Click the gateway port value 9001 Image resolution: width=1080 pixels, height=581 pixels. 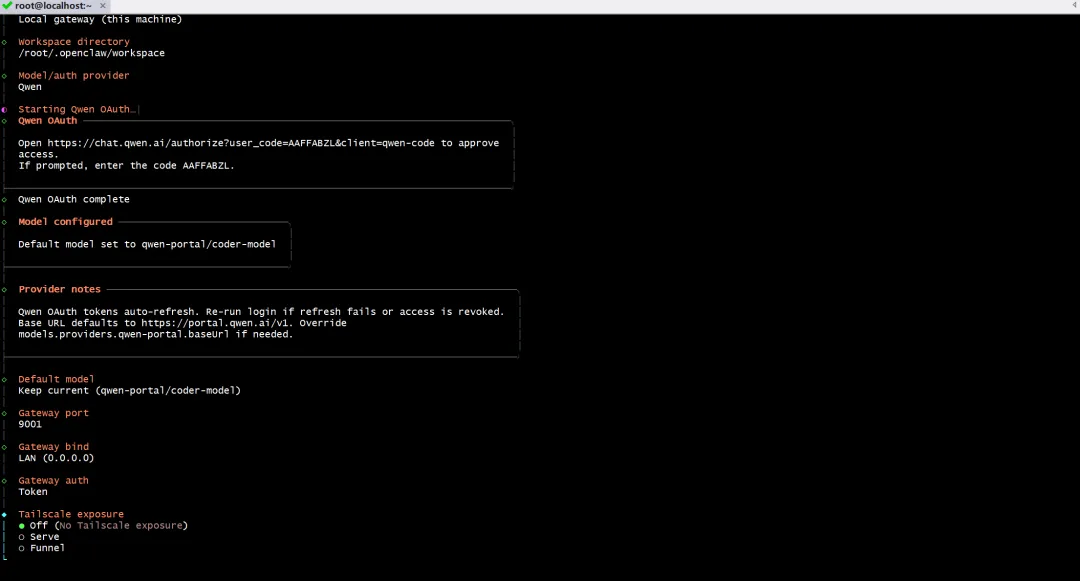click(x=30, y=424)
